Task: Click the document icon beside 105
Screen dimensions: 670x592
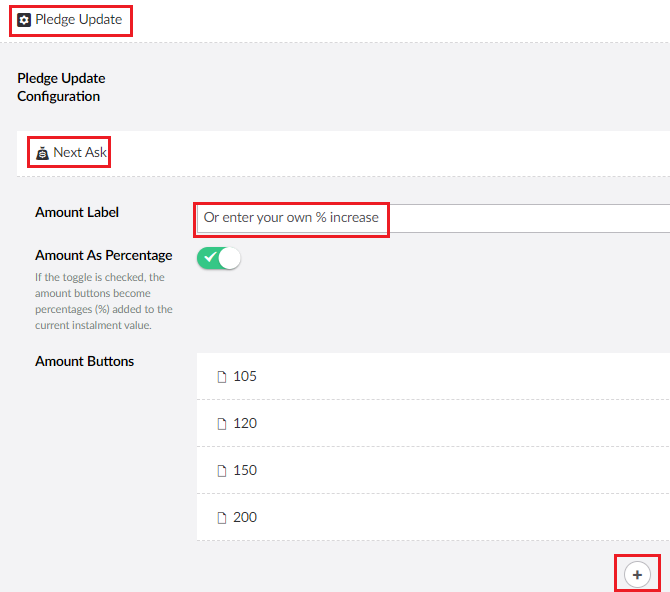Action: pyautogui.click(x=222, y=377)
